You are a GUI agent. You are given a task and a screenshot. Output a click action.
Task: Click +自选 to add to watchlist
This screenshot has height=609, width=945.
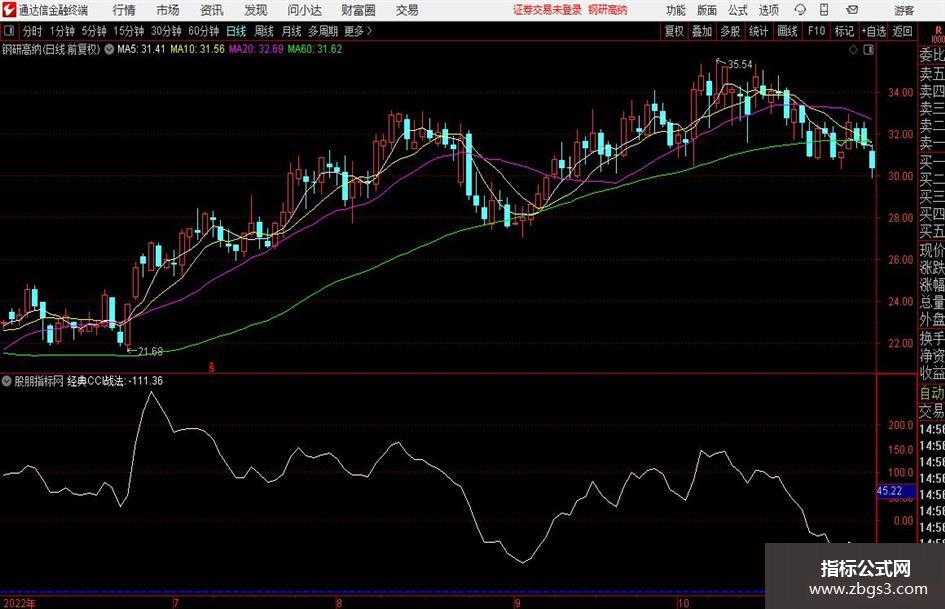coord(873,31)
